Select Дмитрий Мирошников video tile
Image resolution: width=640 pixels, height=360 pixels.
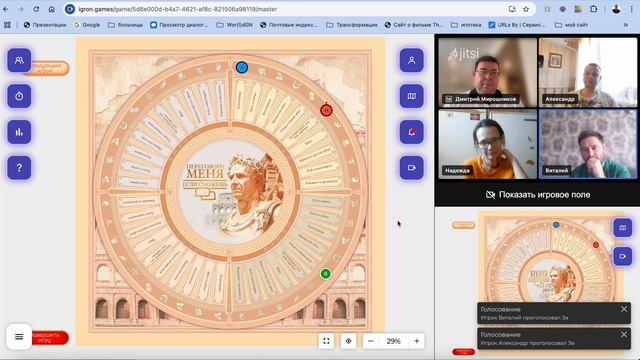click(488, 72)
